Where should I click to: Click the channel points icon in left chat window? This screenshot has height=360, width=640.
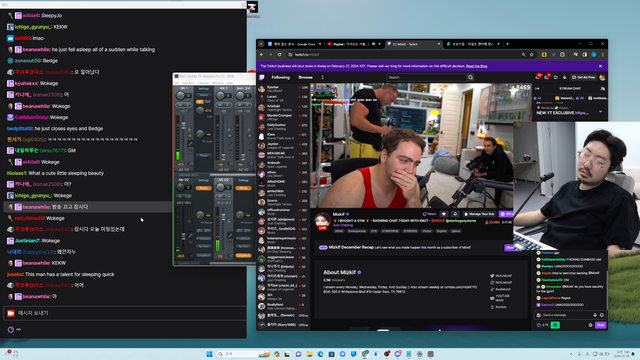11,329
